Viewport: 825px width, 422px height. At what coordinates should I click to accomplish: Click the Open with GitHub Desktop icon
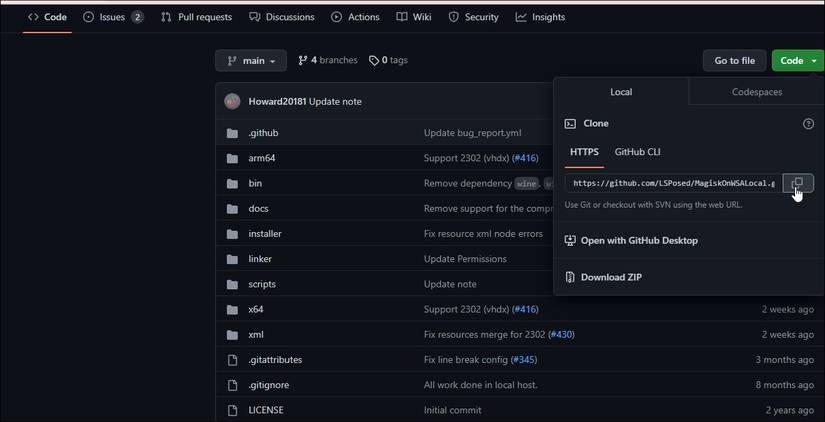point(570,241)
